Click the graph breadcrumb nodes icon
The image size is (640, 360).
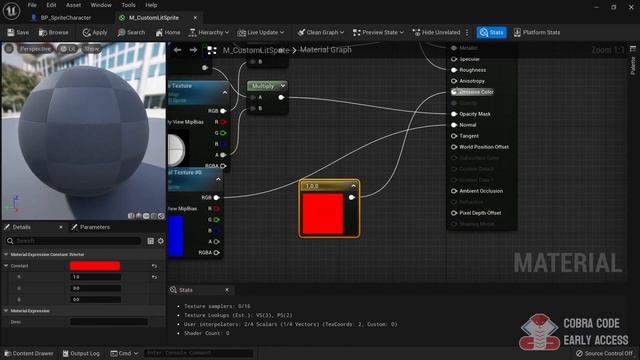pos(211,50)
